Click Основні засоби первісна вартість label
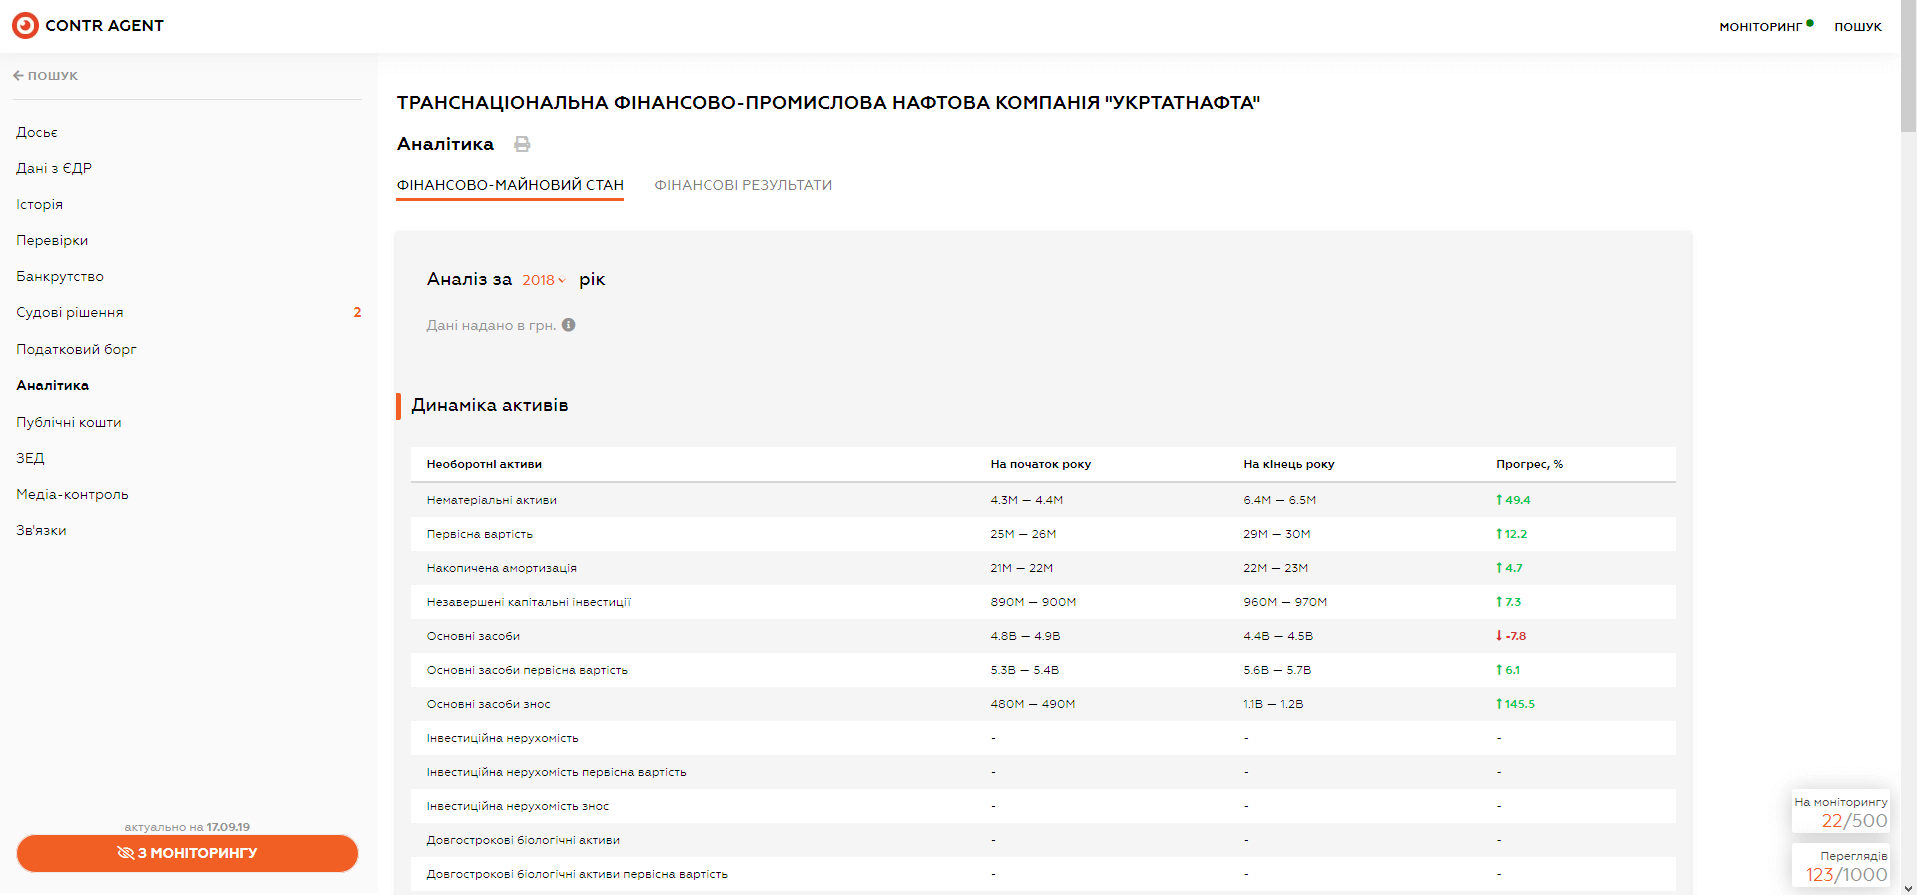Viewport: 1917px width, 895px height. point(527,670)
